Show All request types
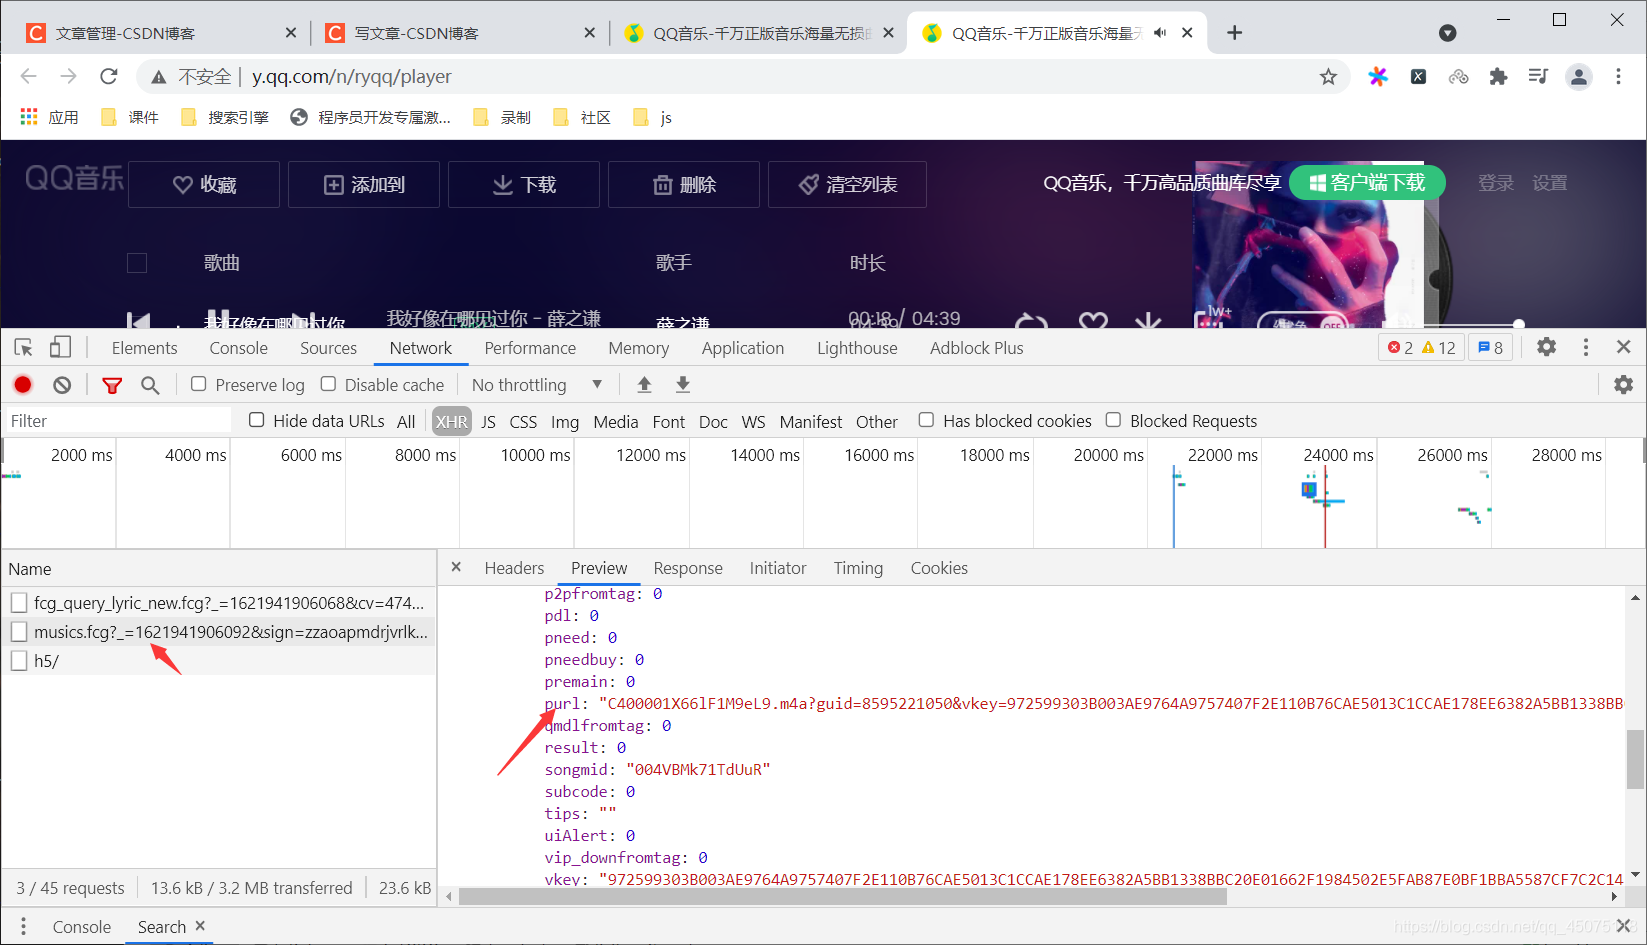Image resolution: width=1647 pixels, height=945 pixels. [x=406, y=422]
